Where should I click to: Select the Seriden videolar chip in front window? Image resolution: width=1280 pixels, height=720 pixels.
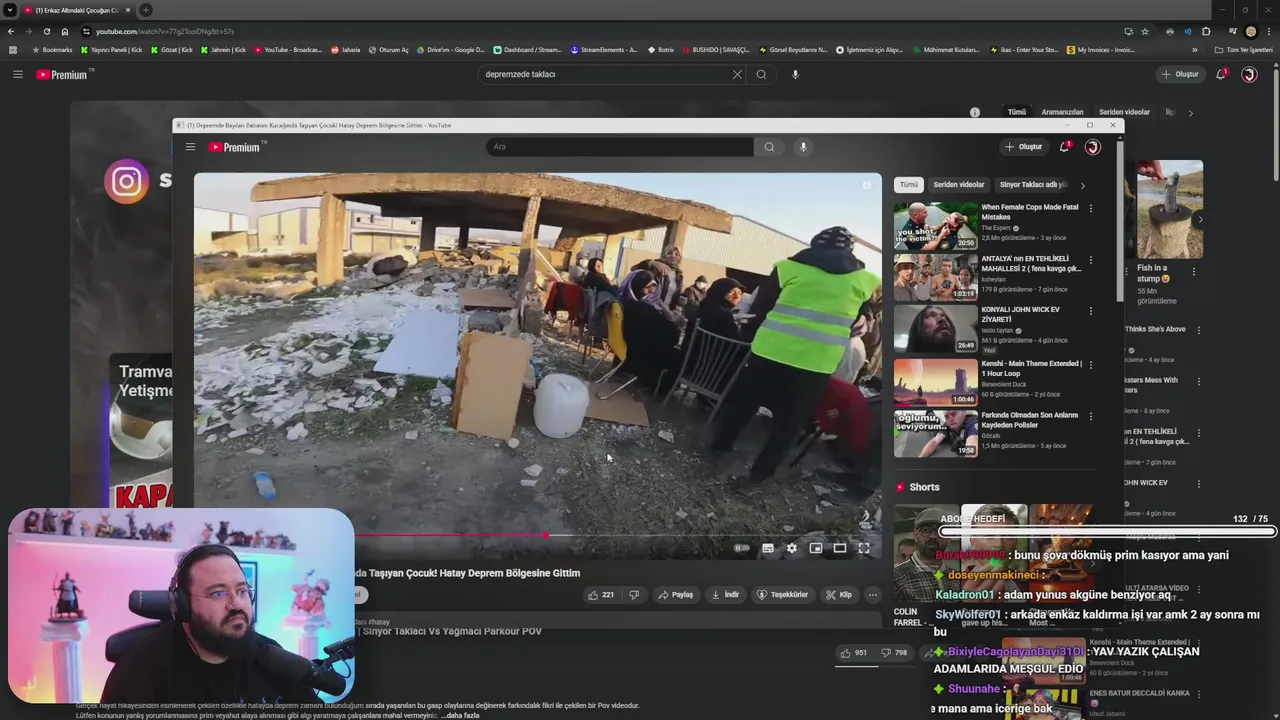(959, 185)
